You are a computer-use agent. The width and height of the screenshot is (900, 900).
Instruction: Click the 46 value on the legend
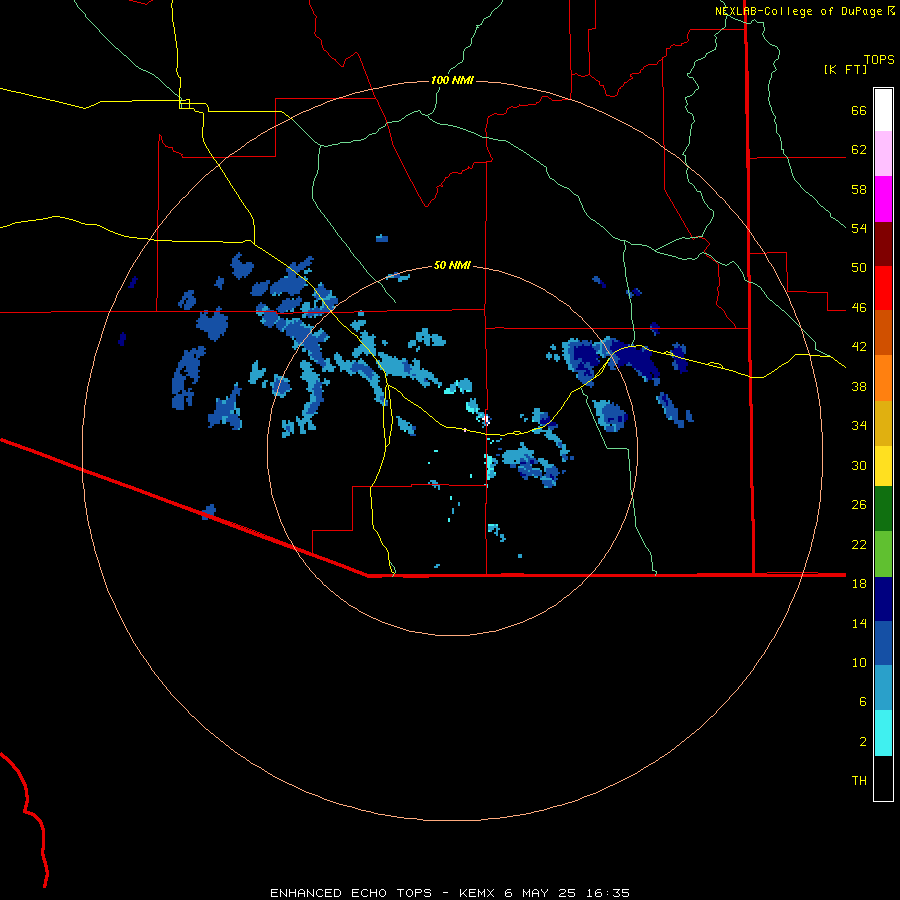(859, 308)
